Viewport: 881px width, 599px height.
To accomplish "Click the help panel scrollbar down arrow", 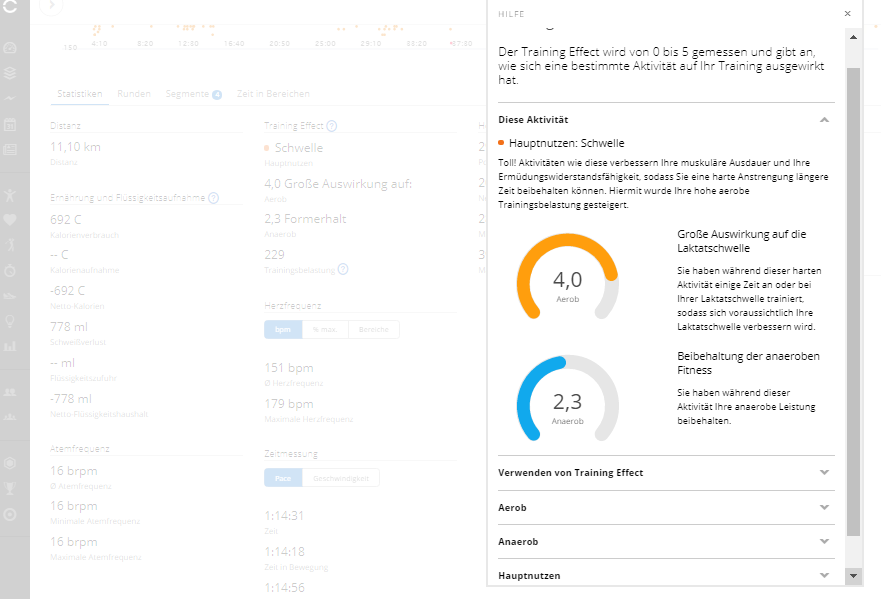I will click(853, 576).
